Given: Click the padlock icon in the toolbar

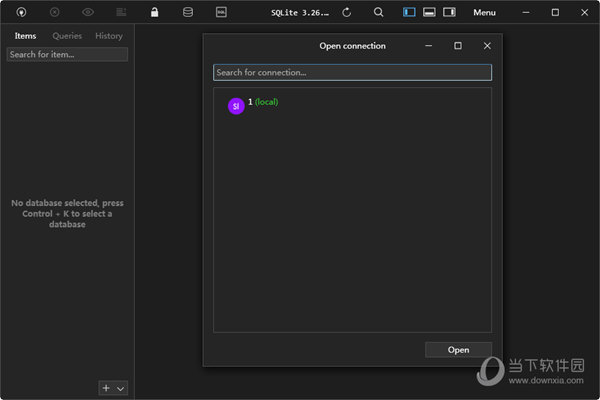Looking at the screenshot, I should point(154,12).
